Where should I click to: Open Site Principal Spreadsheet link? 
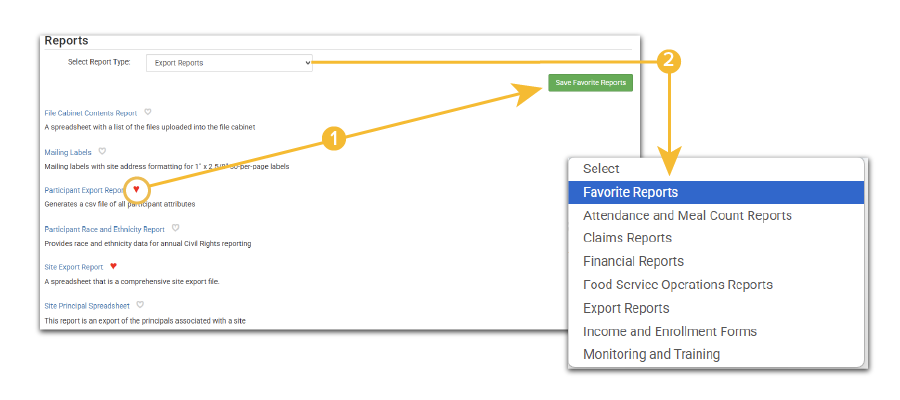click(87, 305)
